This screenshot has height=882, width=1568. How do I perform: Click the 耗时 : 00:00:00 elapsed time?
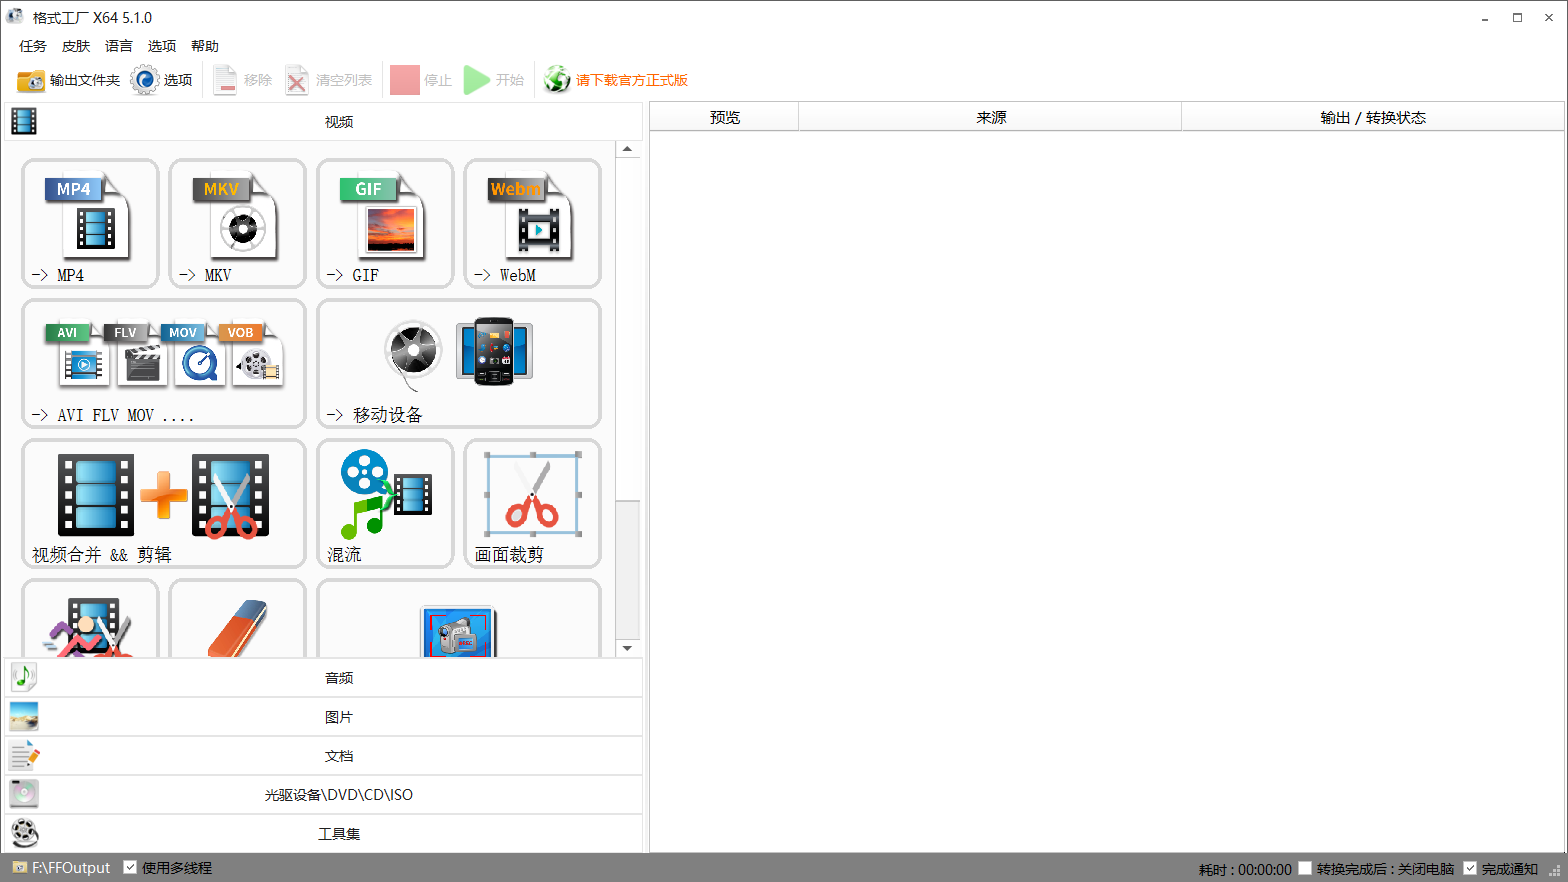[x=1245, y=869]
